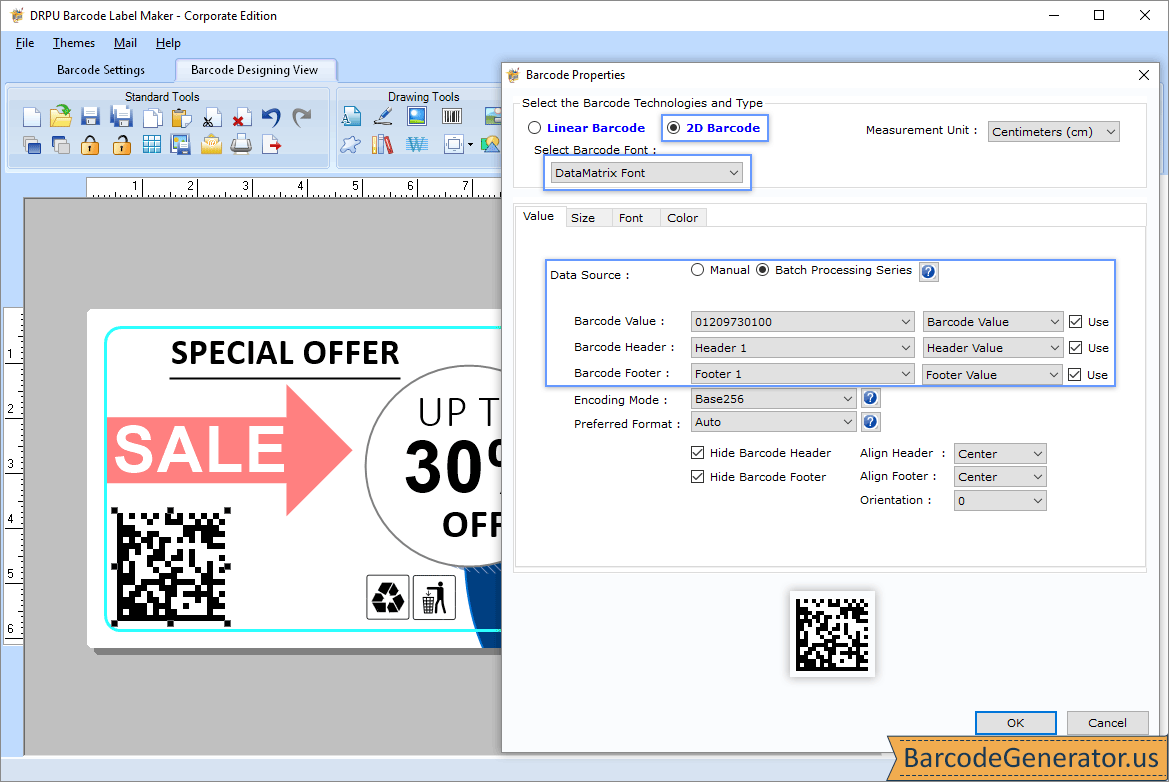Select the DataMatrix barcode on label canvas

coord(171,567)
